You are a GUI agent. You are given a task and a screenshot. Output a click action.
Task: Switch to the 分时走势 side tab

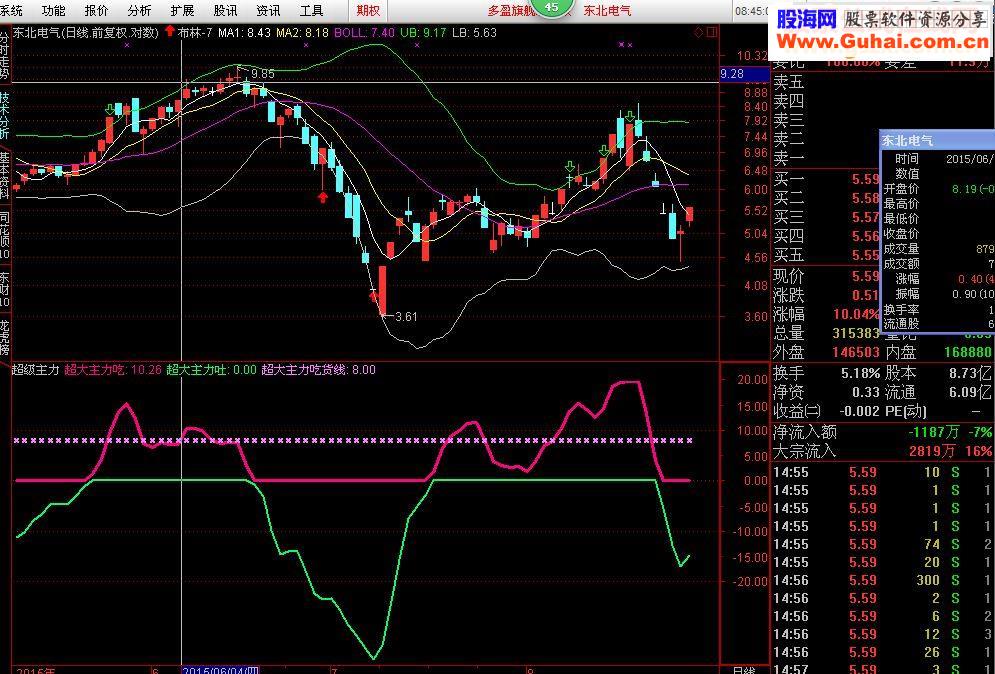(5, 56)
